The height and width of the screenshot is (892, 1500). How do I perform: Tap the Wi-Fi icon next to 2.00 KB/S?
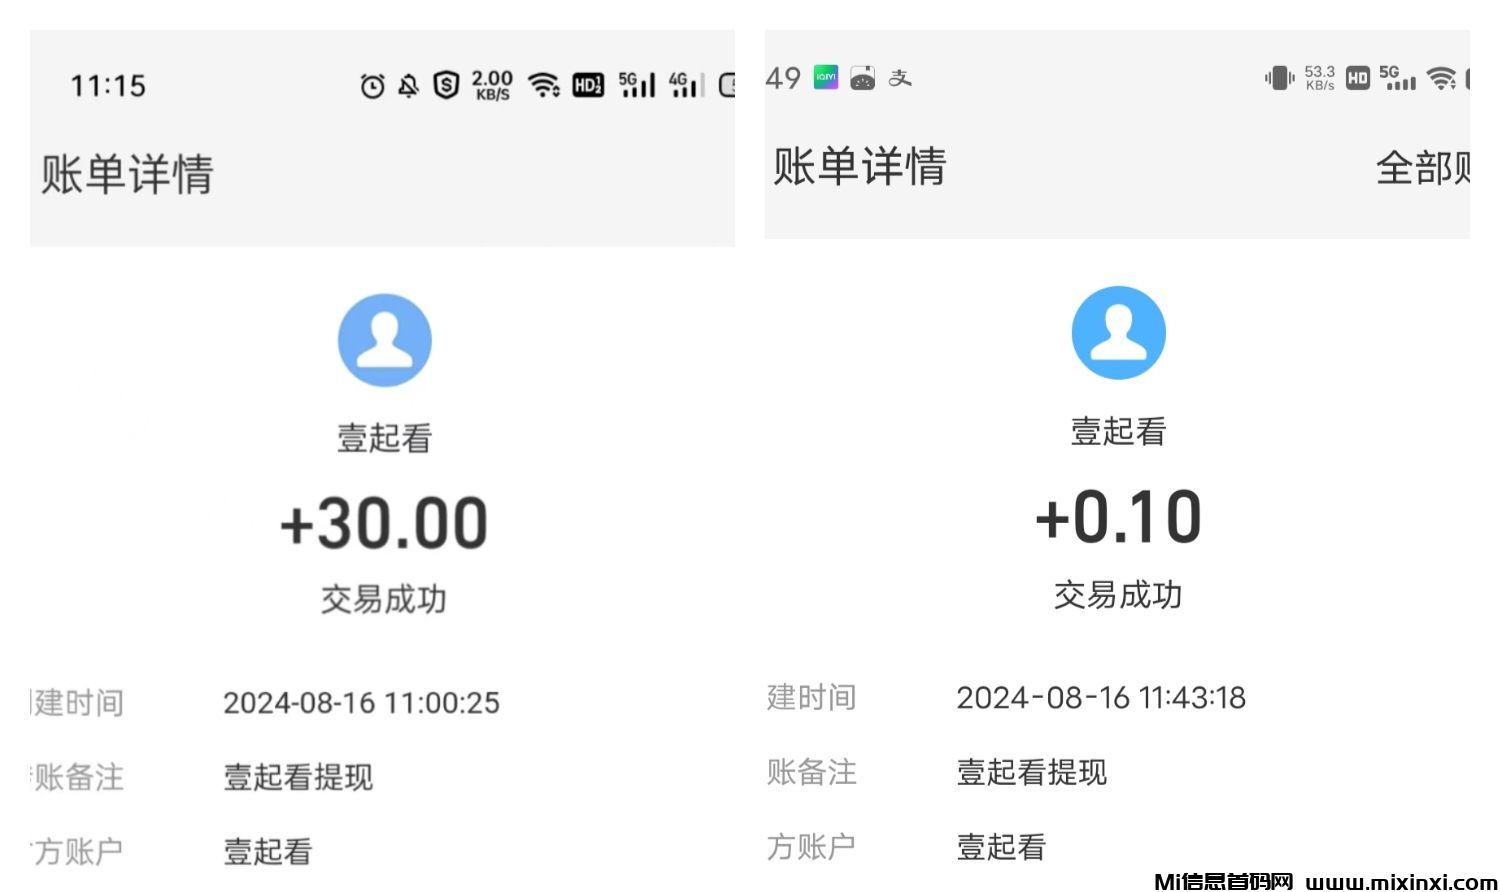pyautogui.click(x=543, y=86)
